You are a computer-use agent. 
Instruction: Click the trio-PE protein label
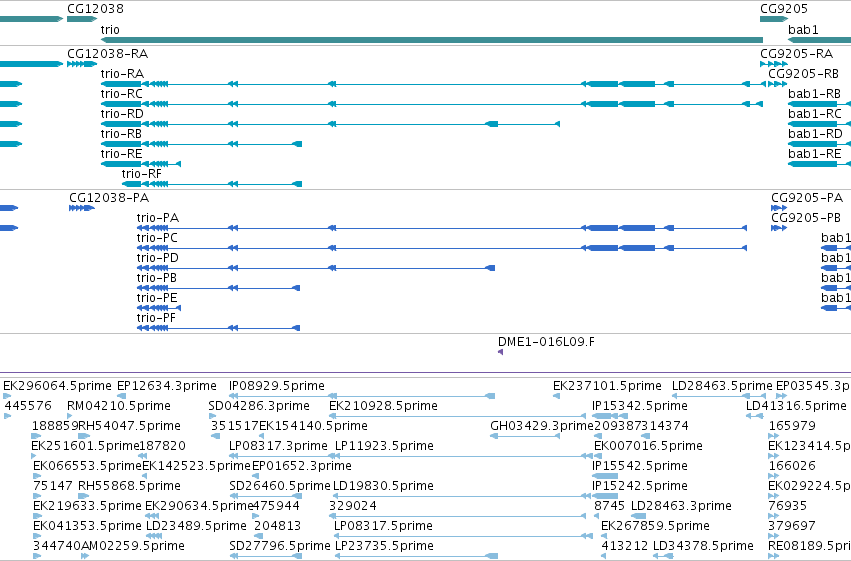click(157, 298)
